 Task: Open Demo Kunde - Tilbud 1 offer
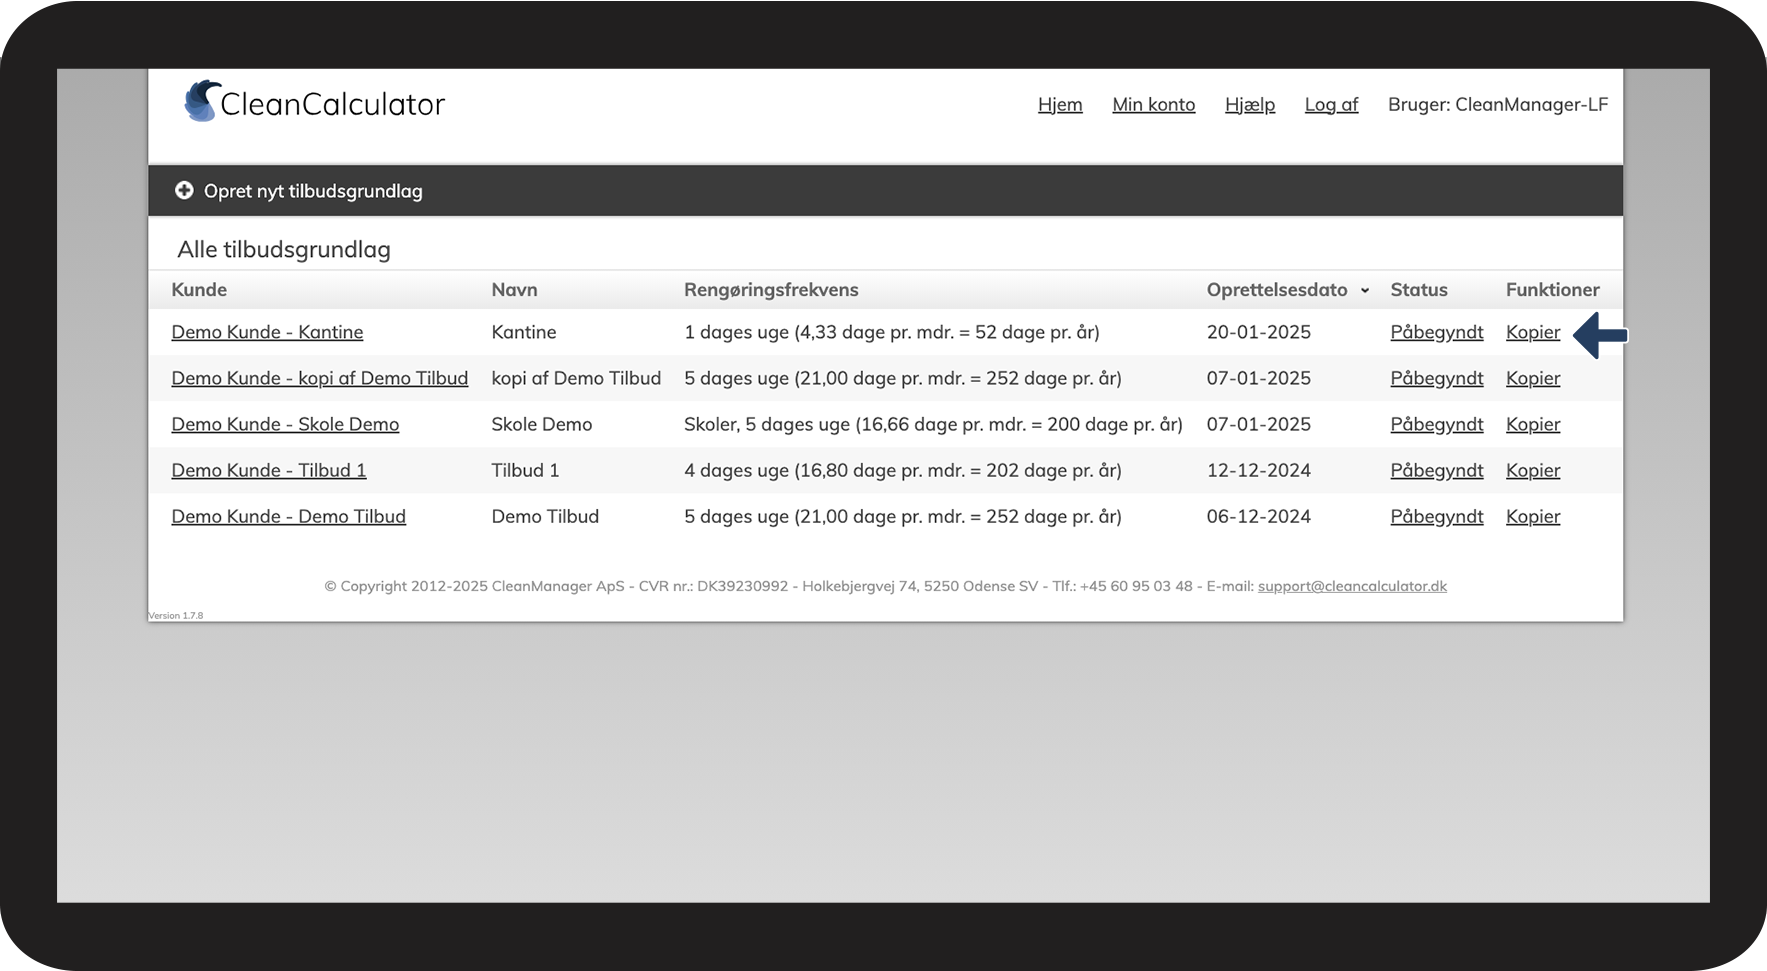coord(268,470)
